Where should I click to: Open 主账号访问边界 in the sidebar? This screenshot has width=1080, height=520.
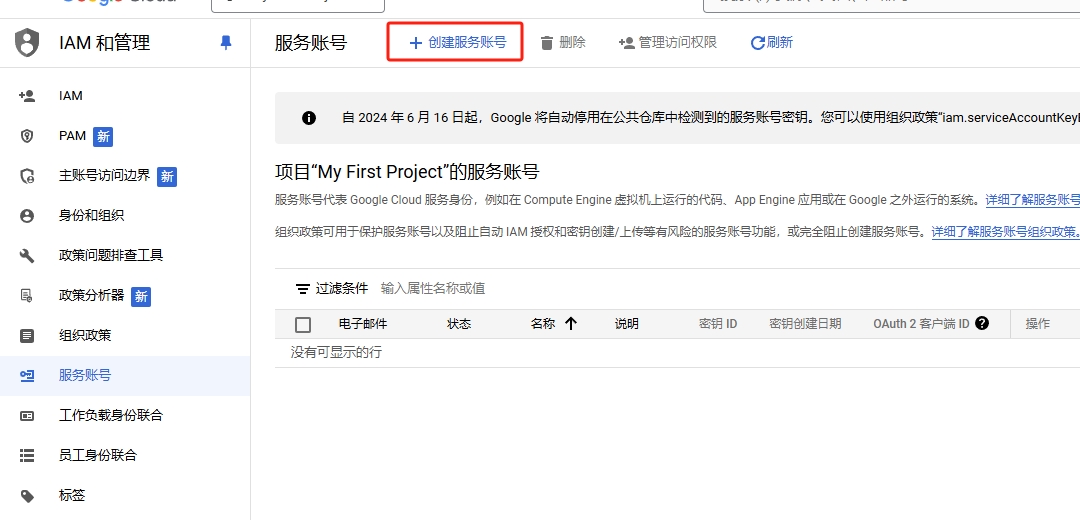pyautogui.click(x=104, y=176)
